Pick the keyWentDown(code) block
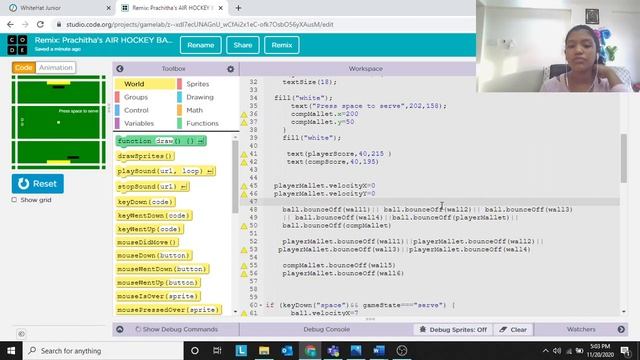 [x=154, y=216]
